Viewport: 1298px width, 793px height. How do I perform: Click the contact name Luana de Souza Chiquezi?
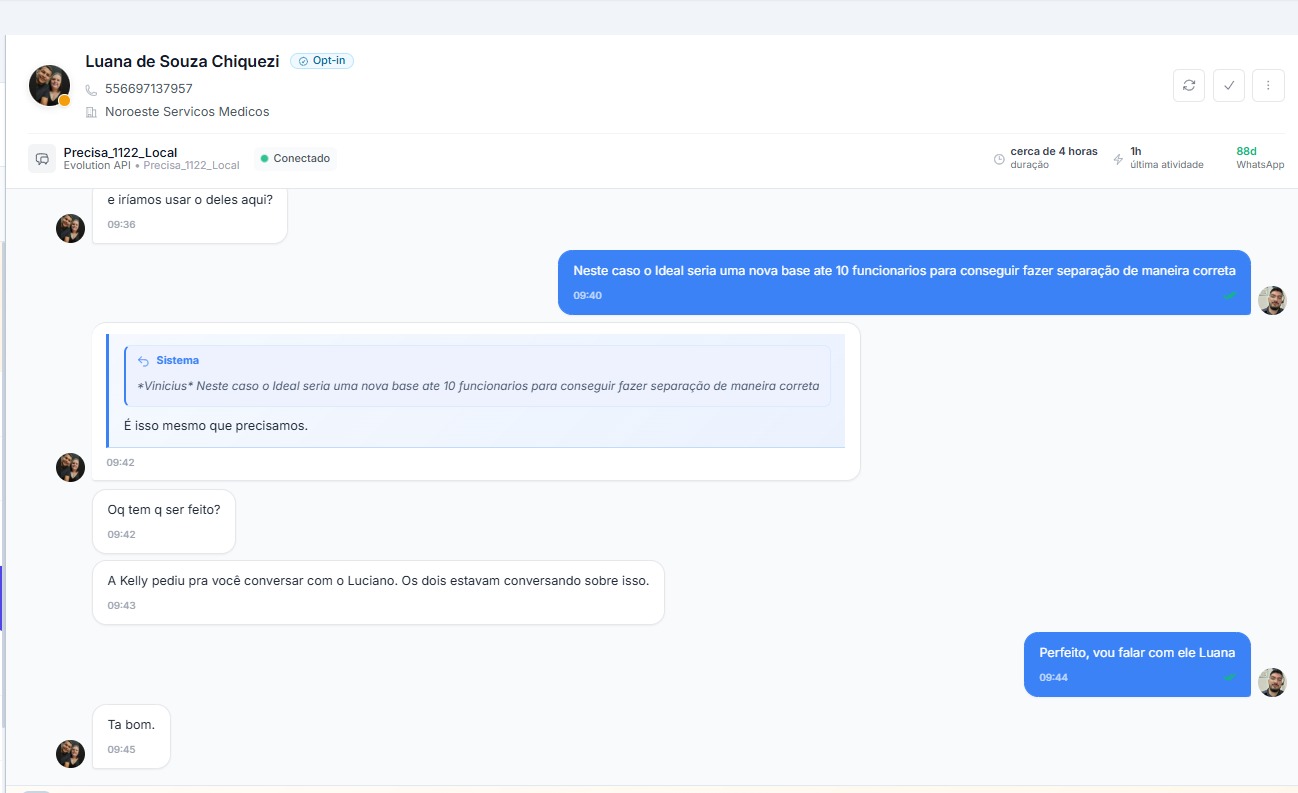coord(182,61)
